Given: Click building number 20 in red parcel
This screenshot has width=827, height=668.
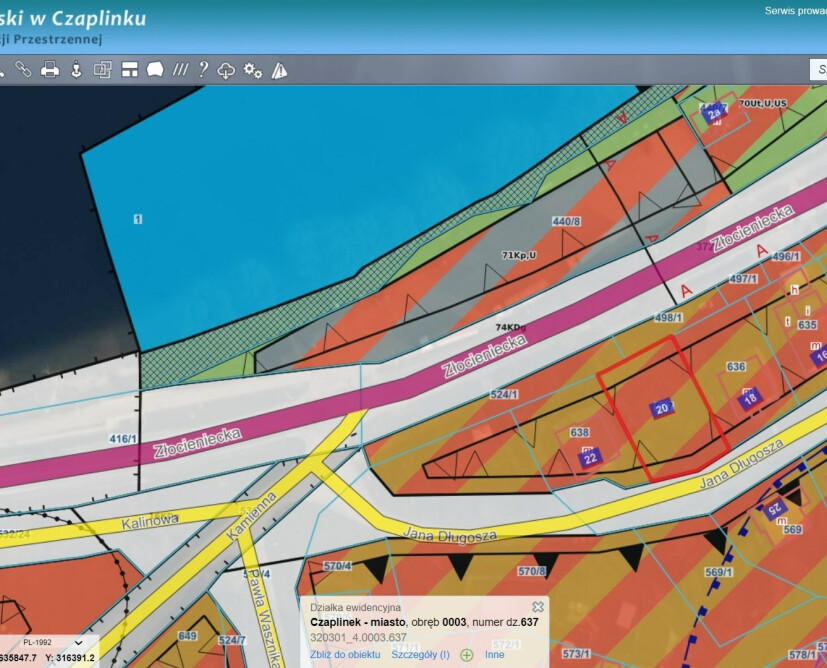Looking at the screenshot, I should click(x=662, y=408).
